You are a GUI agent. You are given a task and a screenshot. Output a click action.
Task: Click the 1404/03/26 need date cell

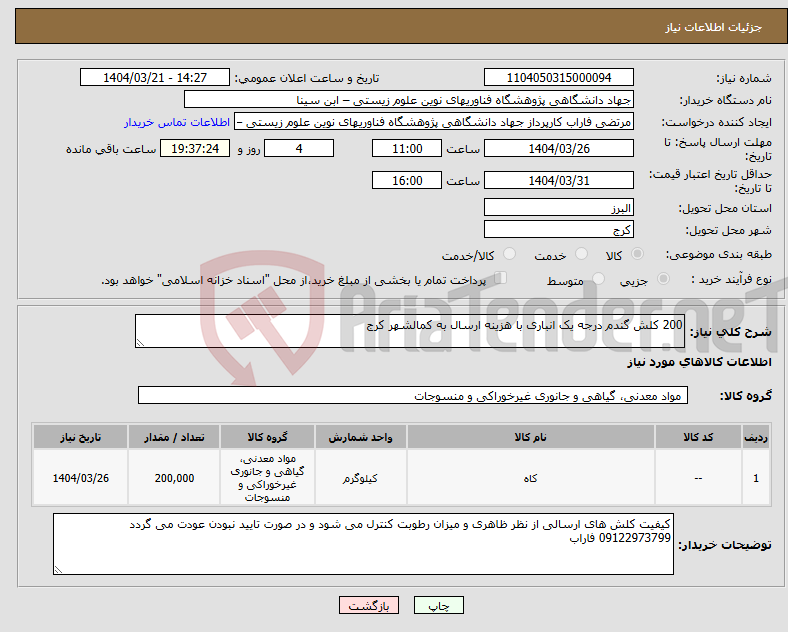tap(80, 478)
